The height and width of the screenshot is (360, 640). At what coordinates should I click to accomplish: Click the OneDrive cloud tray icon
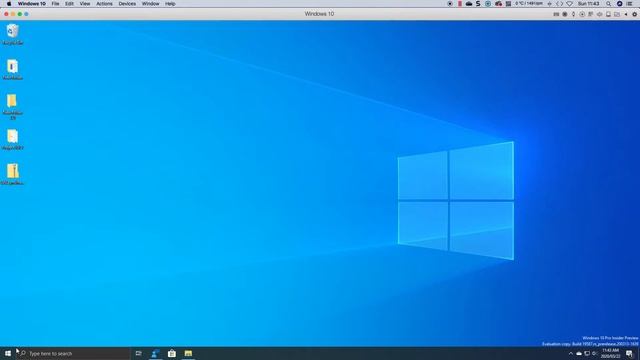(x=579, y=353)
